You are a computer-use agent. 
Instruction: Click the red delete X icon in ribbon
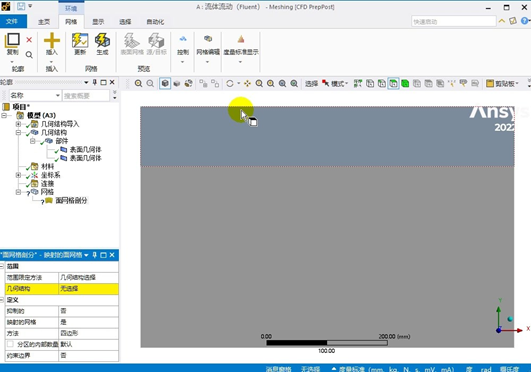[29, 40]
